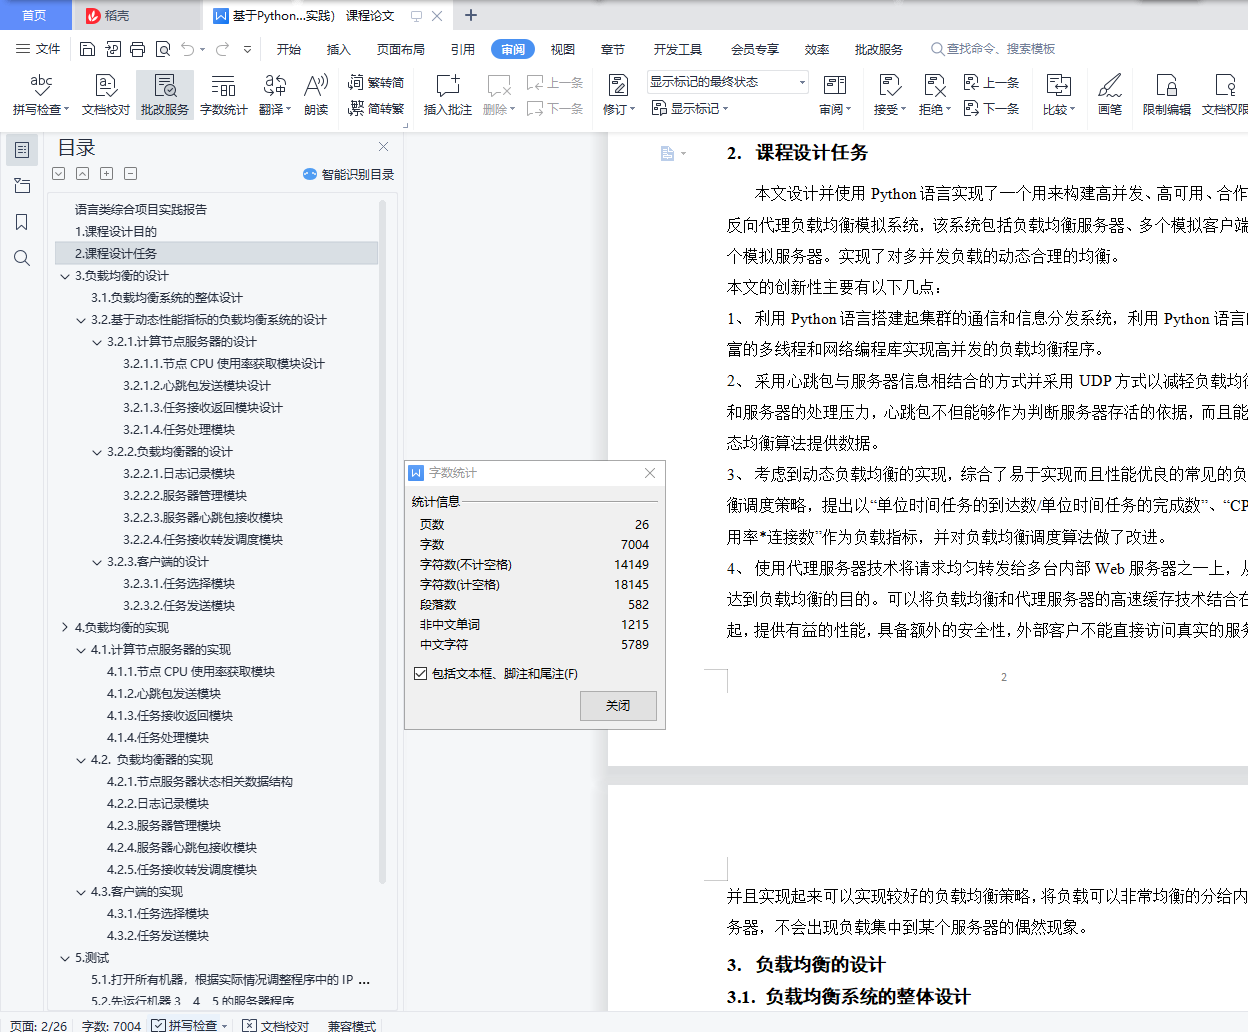
Task: Switch to the 开始 ribbon tab
Action: click(x=289, y=49)
